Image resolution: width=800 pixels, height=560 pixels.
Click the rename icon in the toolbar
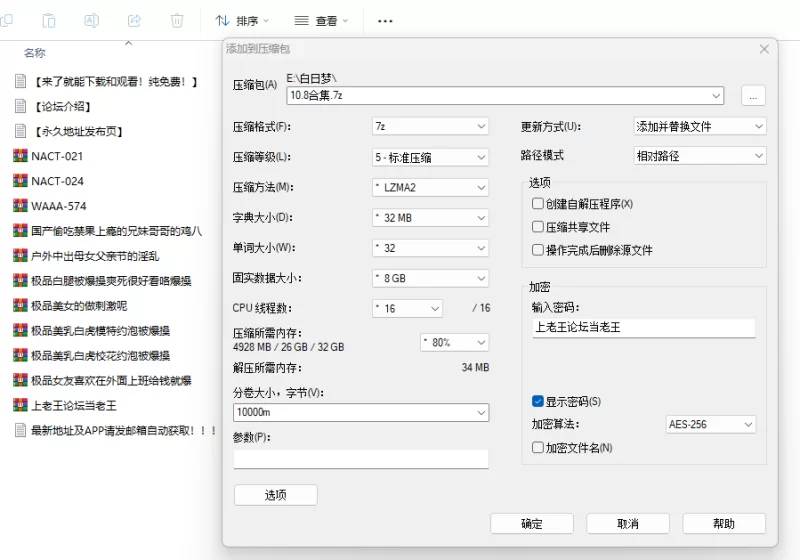pyautogui.click(x=91, y=20)
